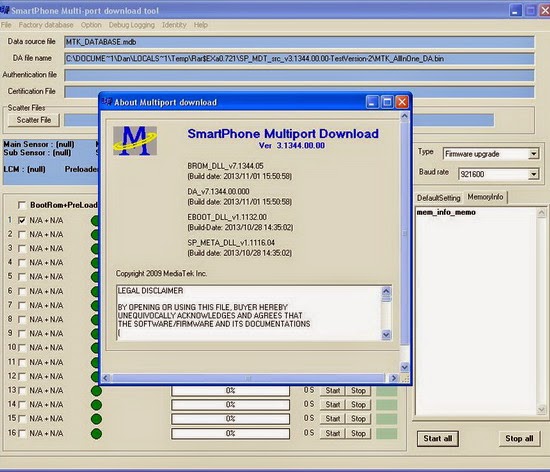The width and height of the screenshot is (550, 472).
Task: Uncheck the port 1 N/A + N/A checkbox
Action: (x=22, y=220)
